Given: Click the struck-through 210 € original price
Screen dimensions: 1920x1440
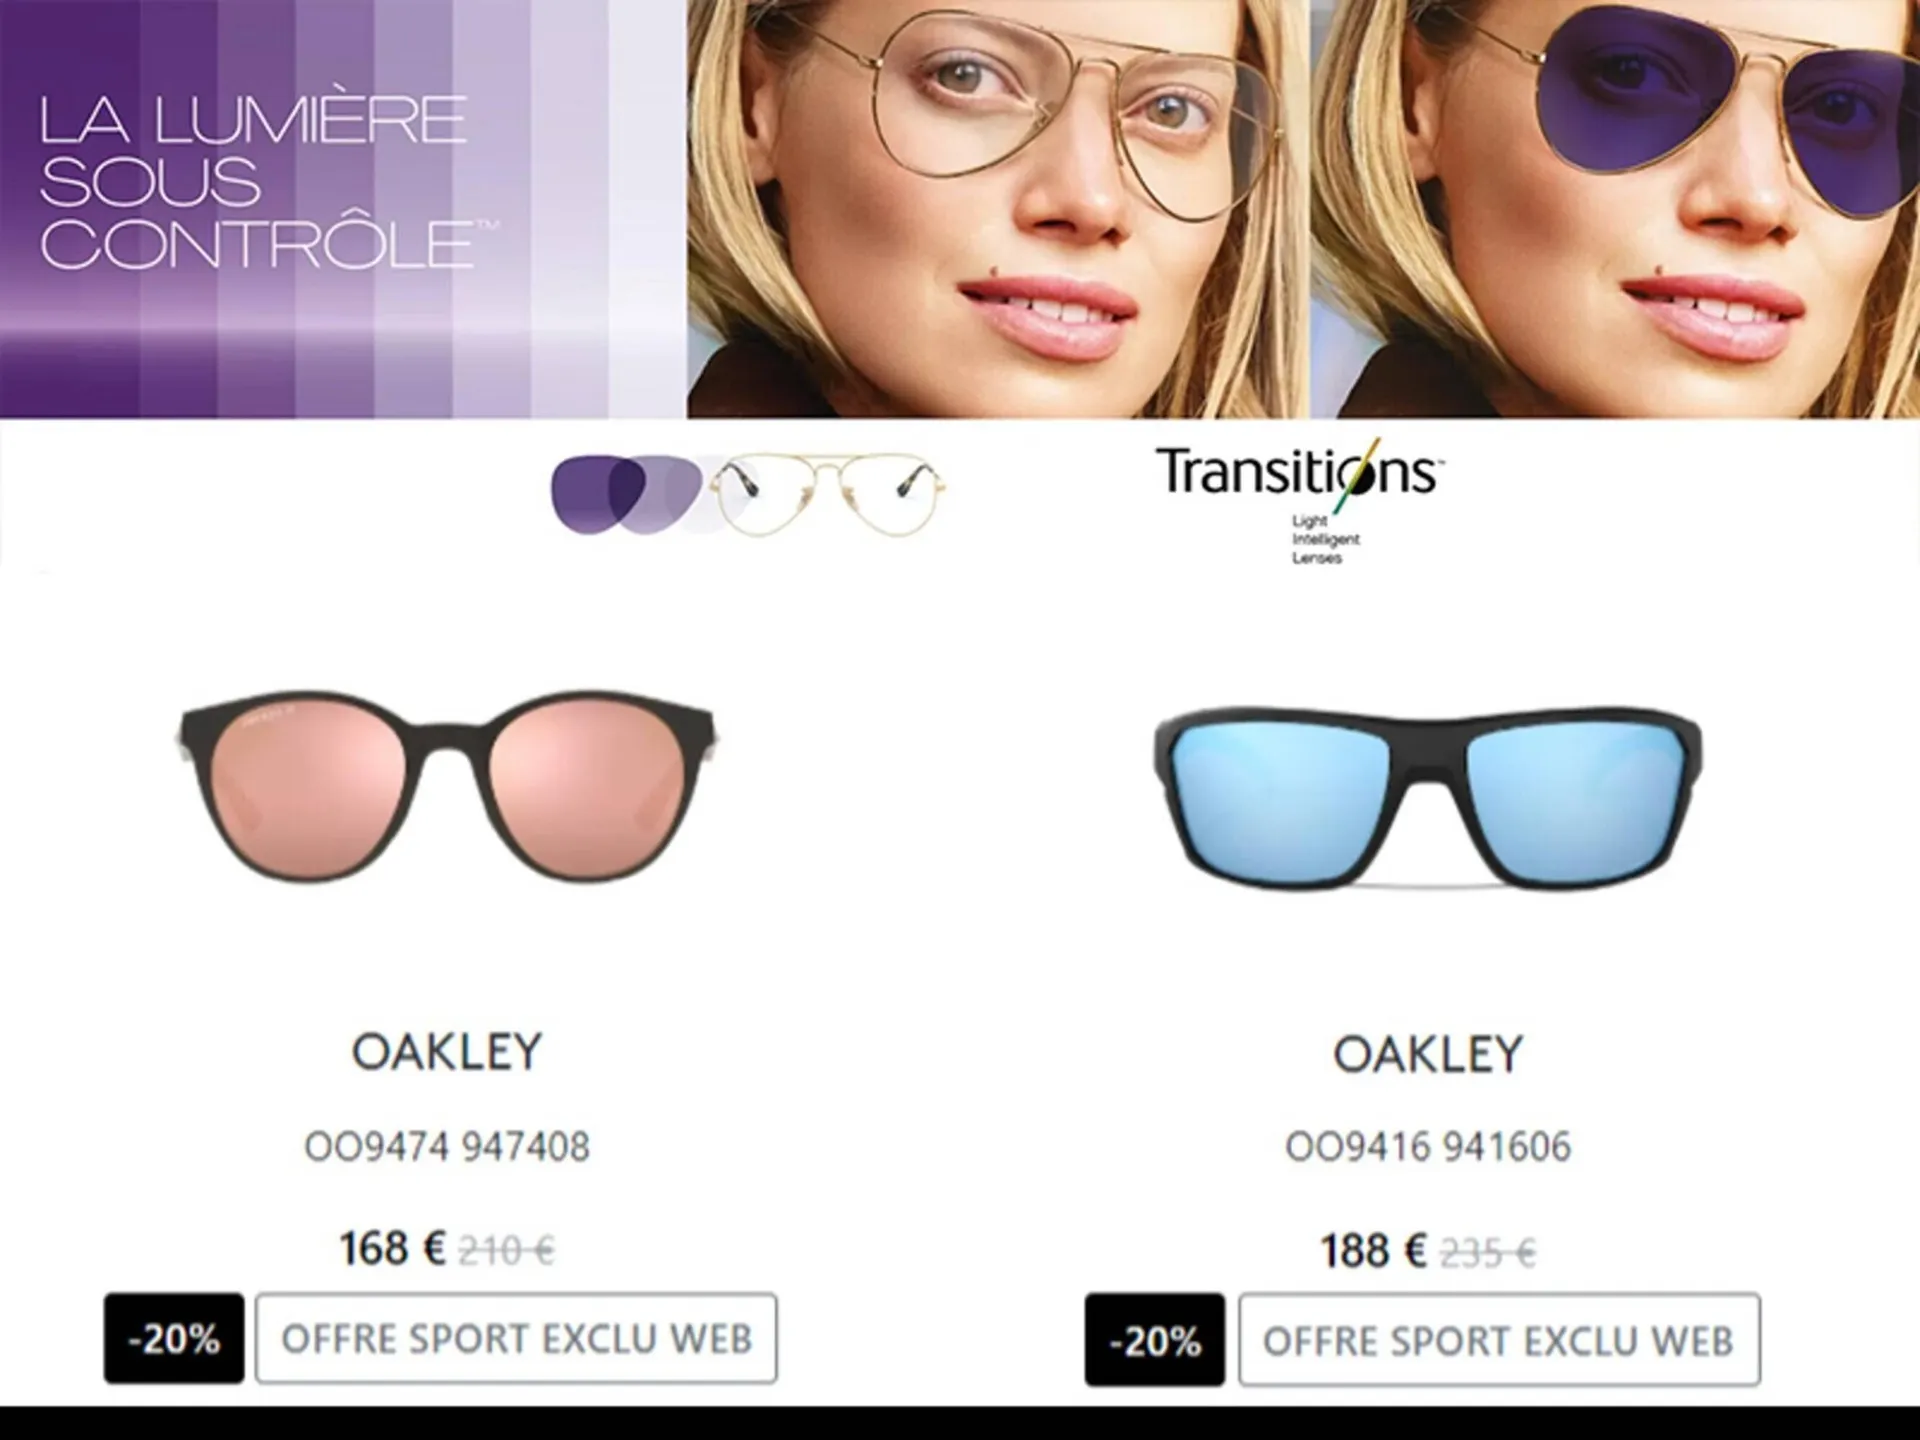Looking at the screenshot, I should point(507,1250).
